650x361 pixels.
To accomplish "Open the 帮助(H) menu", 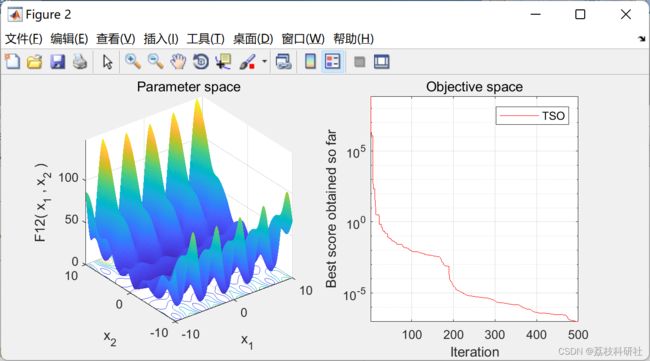I will point(354,39).
